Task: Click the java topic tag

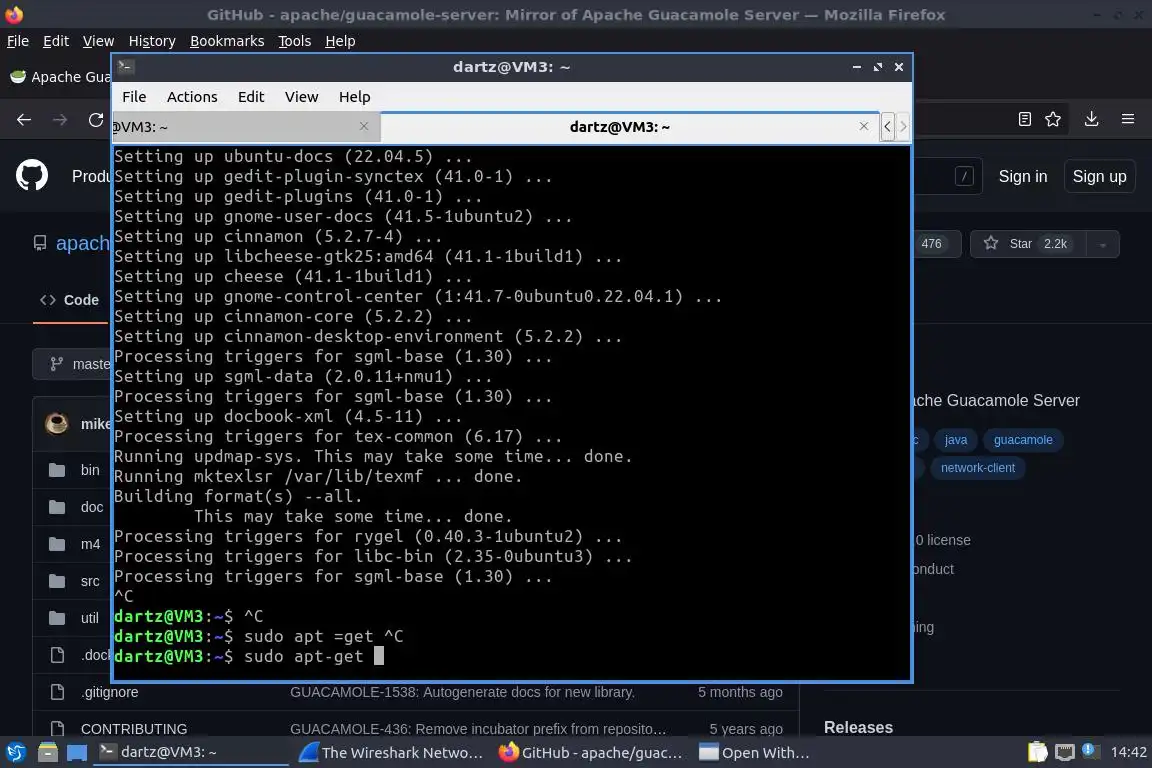Action: (x=955, y=439)
